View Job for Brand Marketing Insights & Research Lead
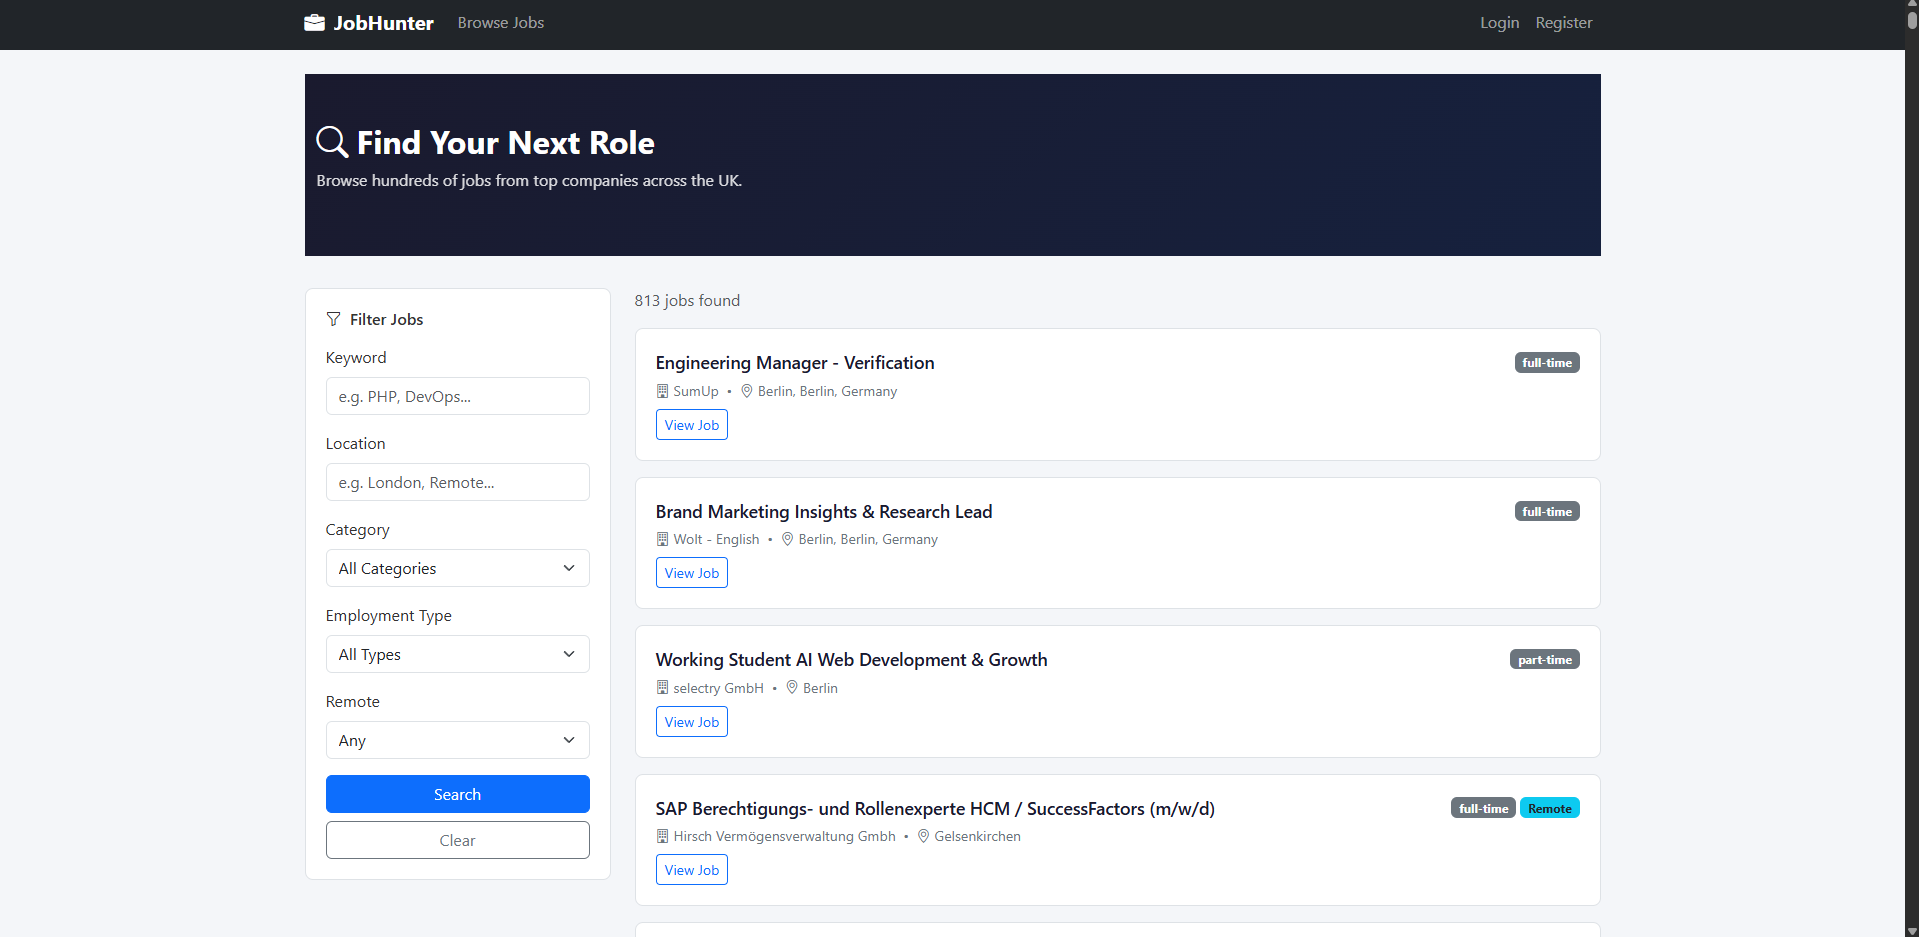 point(692,573)
